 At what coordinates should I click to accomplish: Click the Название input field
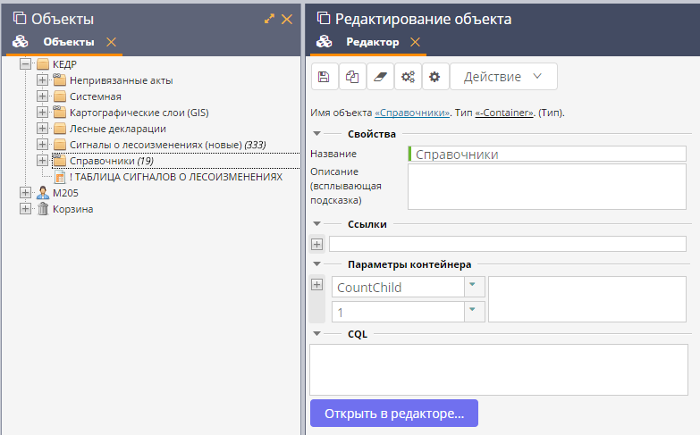pyautogui.click(x=547, y=154)
